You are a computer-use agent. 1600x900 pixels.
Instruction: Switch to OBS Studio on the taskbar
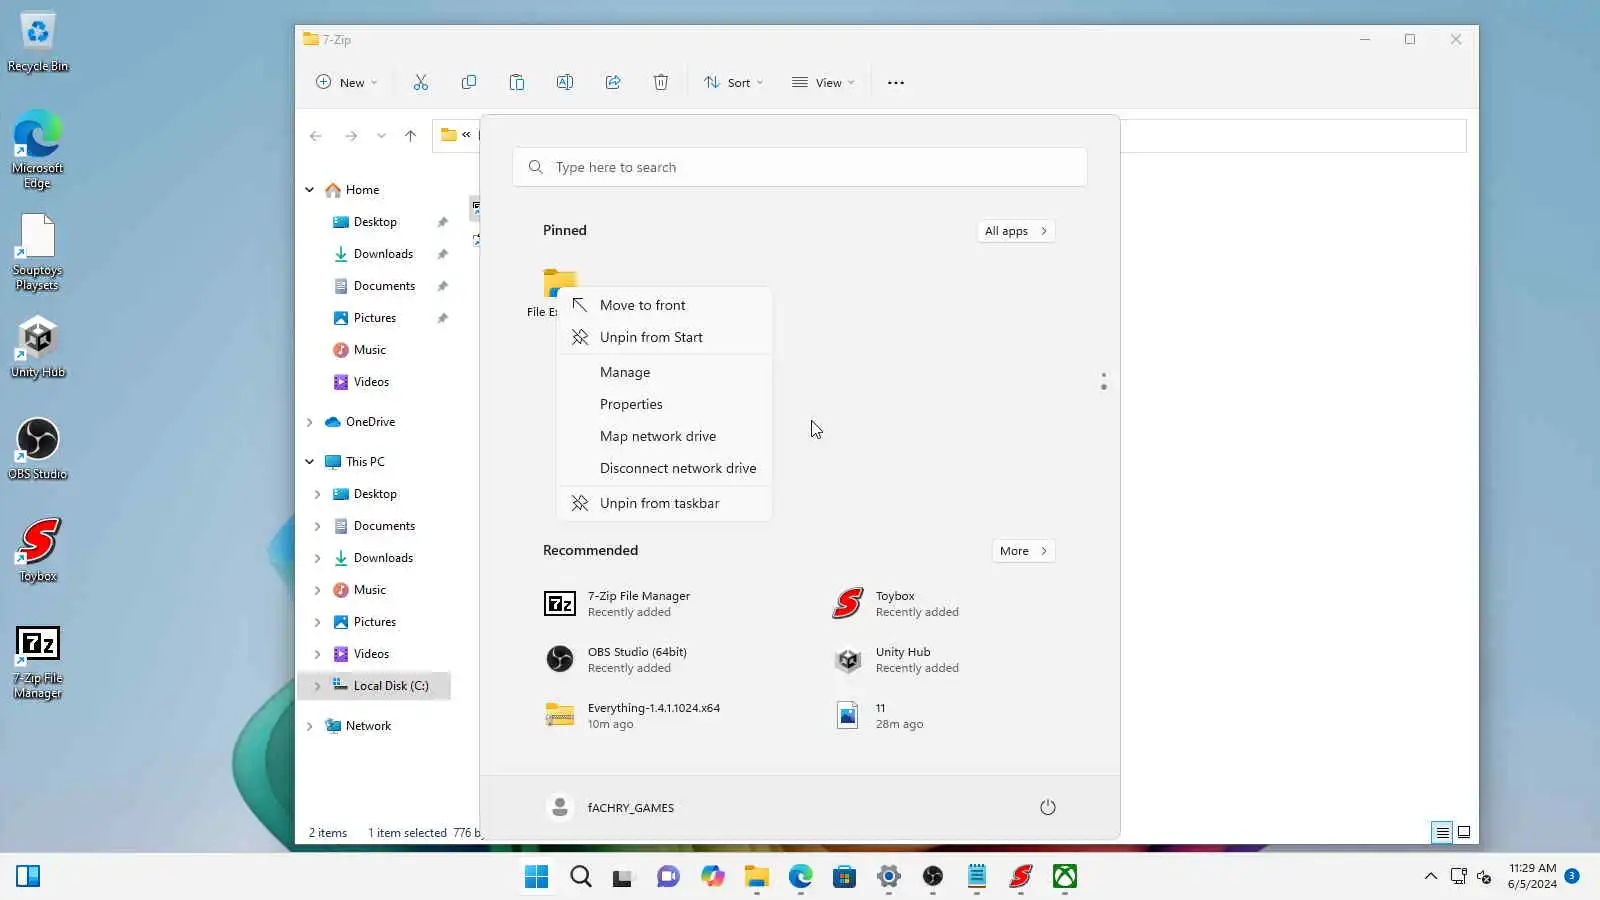(932, 877)
